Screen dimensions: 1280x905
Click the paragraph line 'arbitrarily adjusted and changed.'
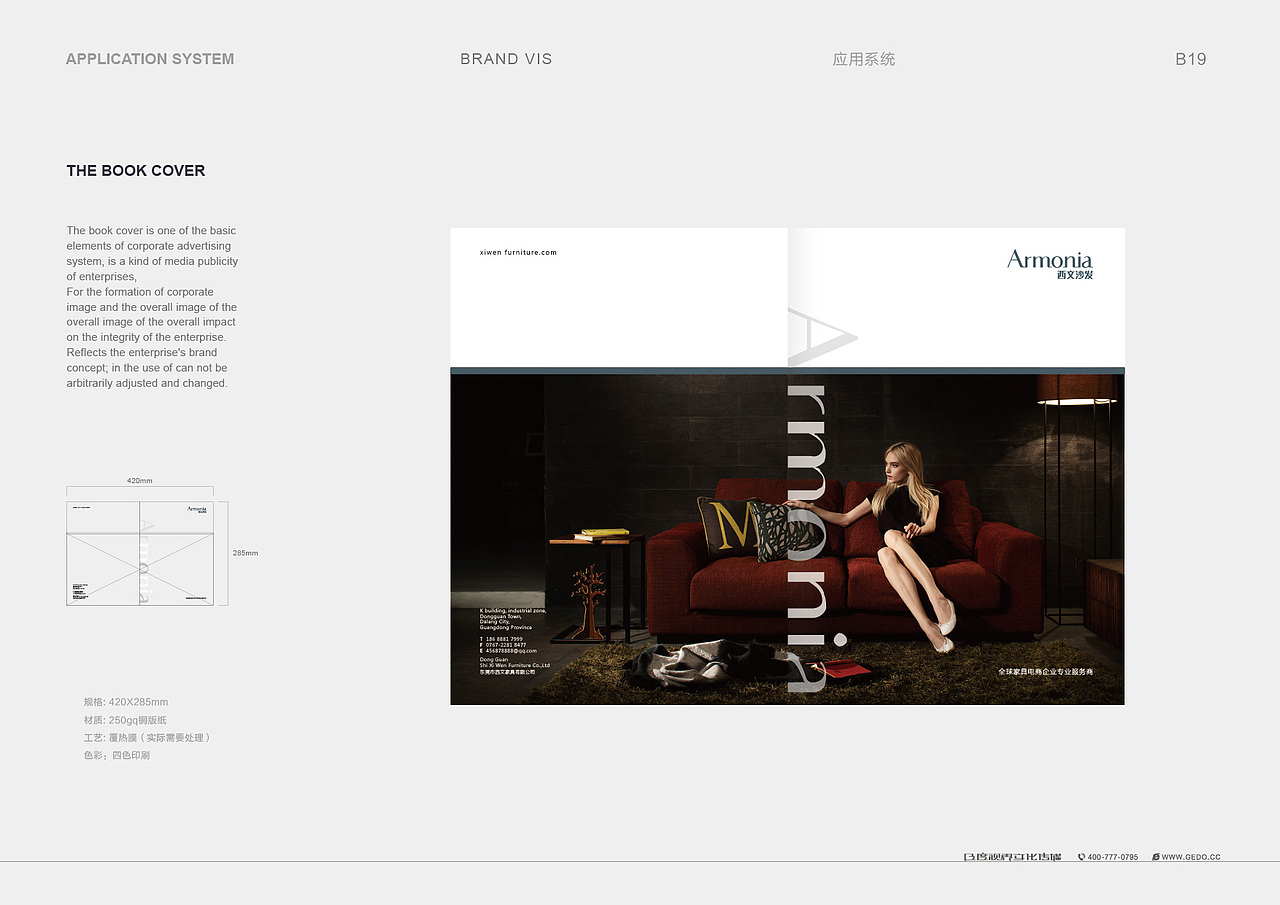click(147, 383)
